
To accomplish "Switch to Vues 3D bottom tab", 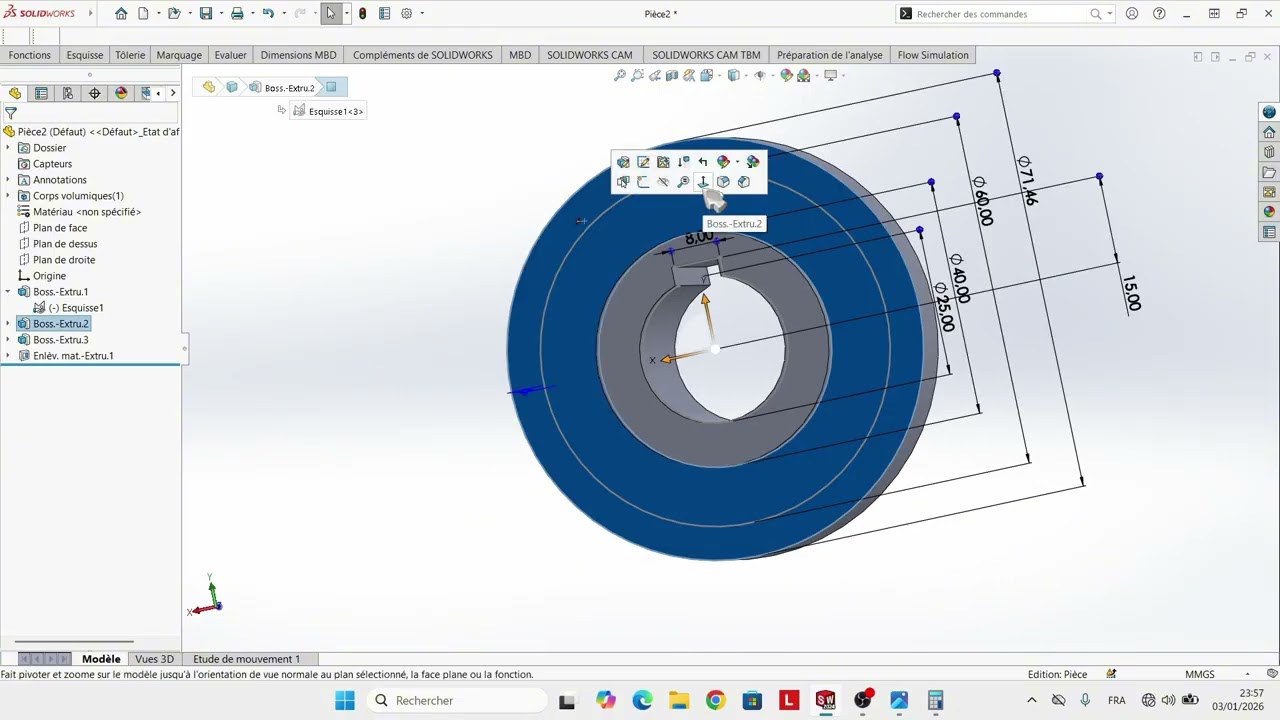I will point(154,659).
